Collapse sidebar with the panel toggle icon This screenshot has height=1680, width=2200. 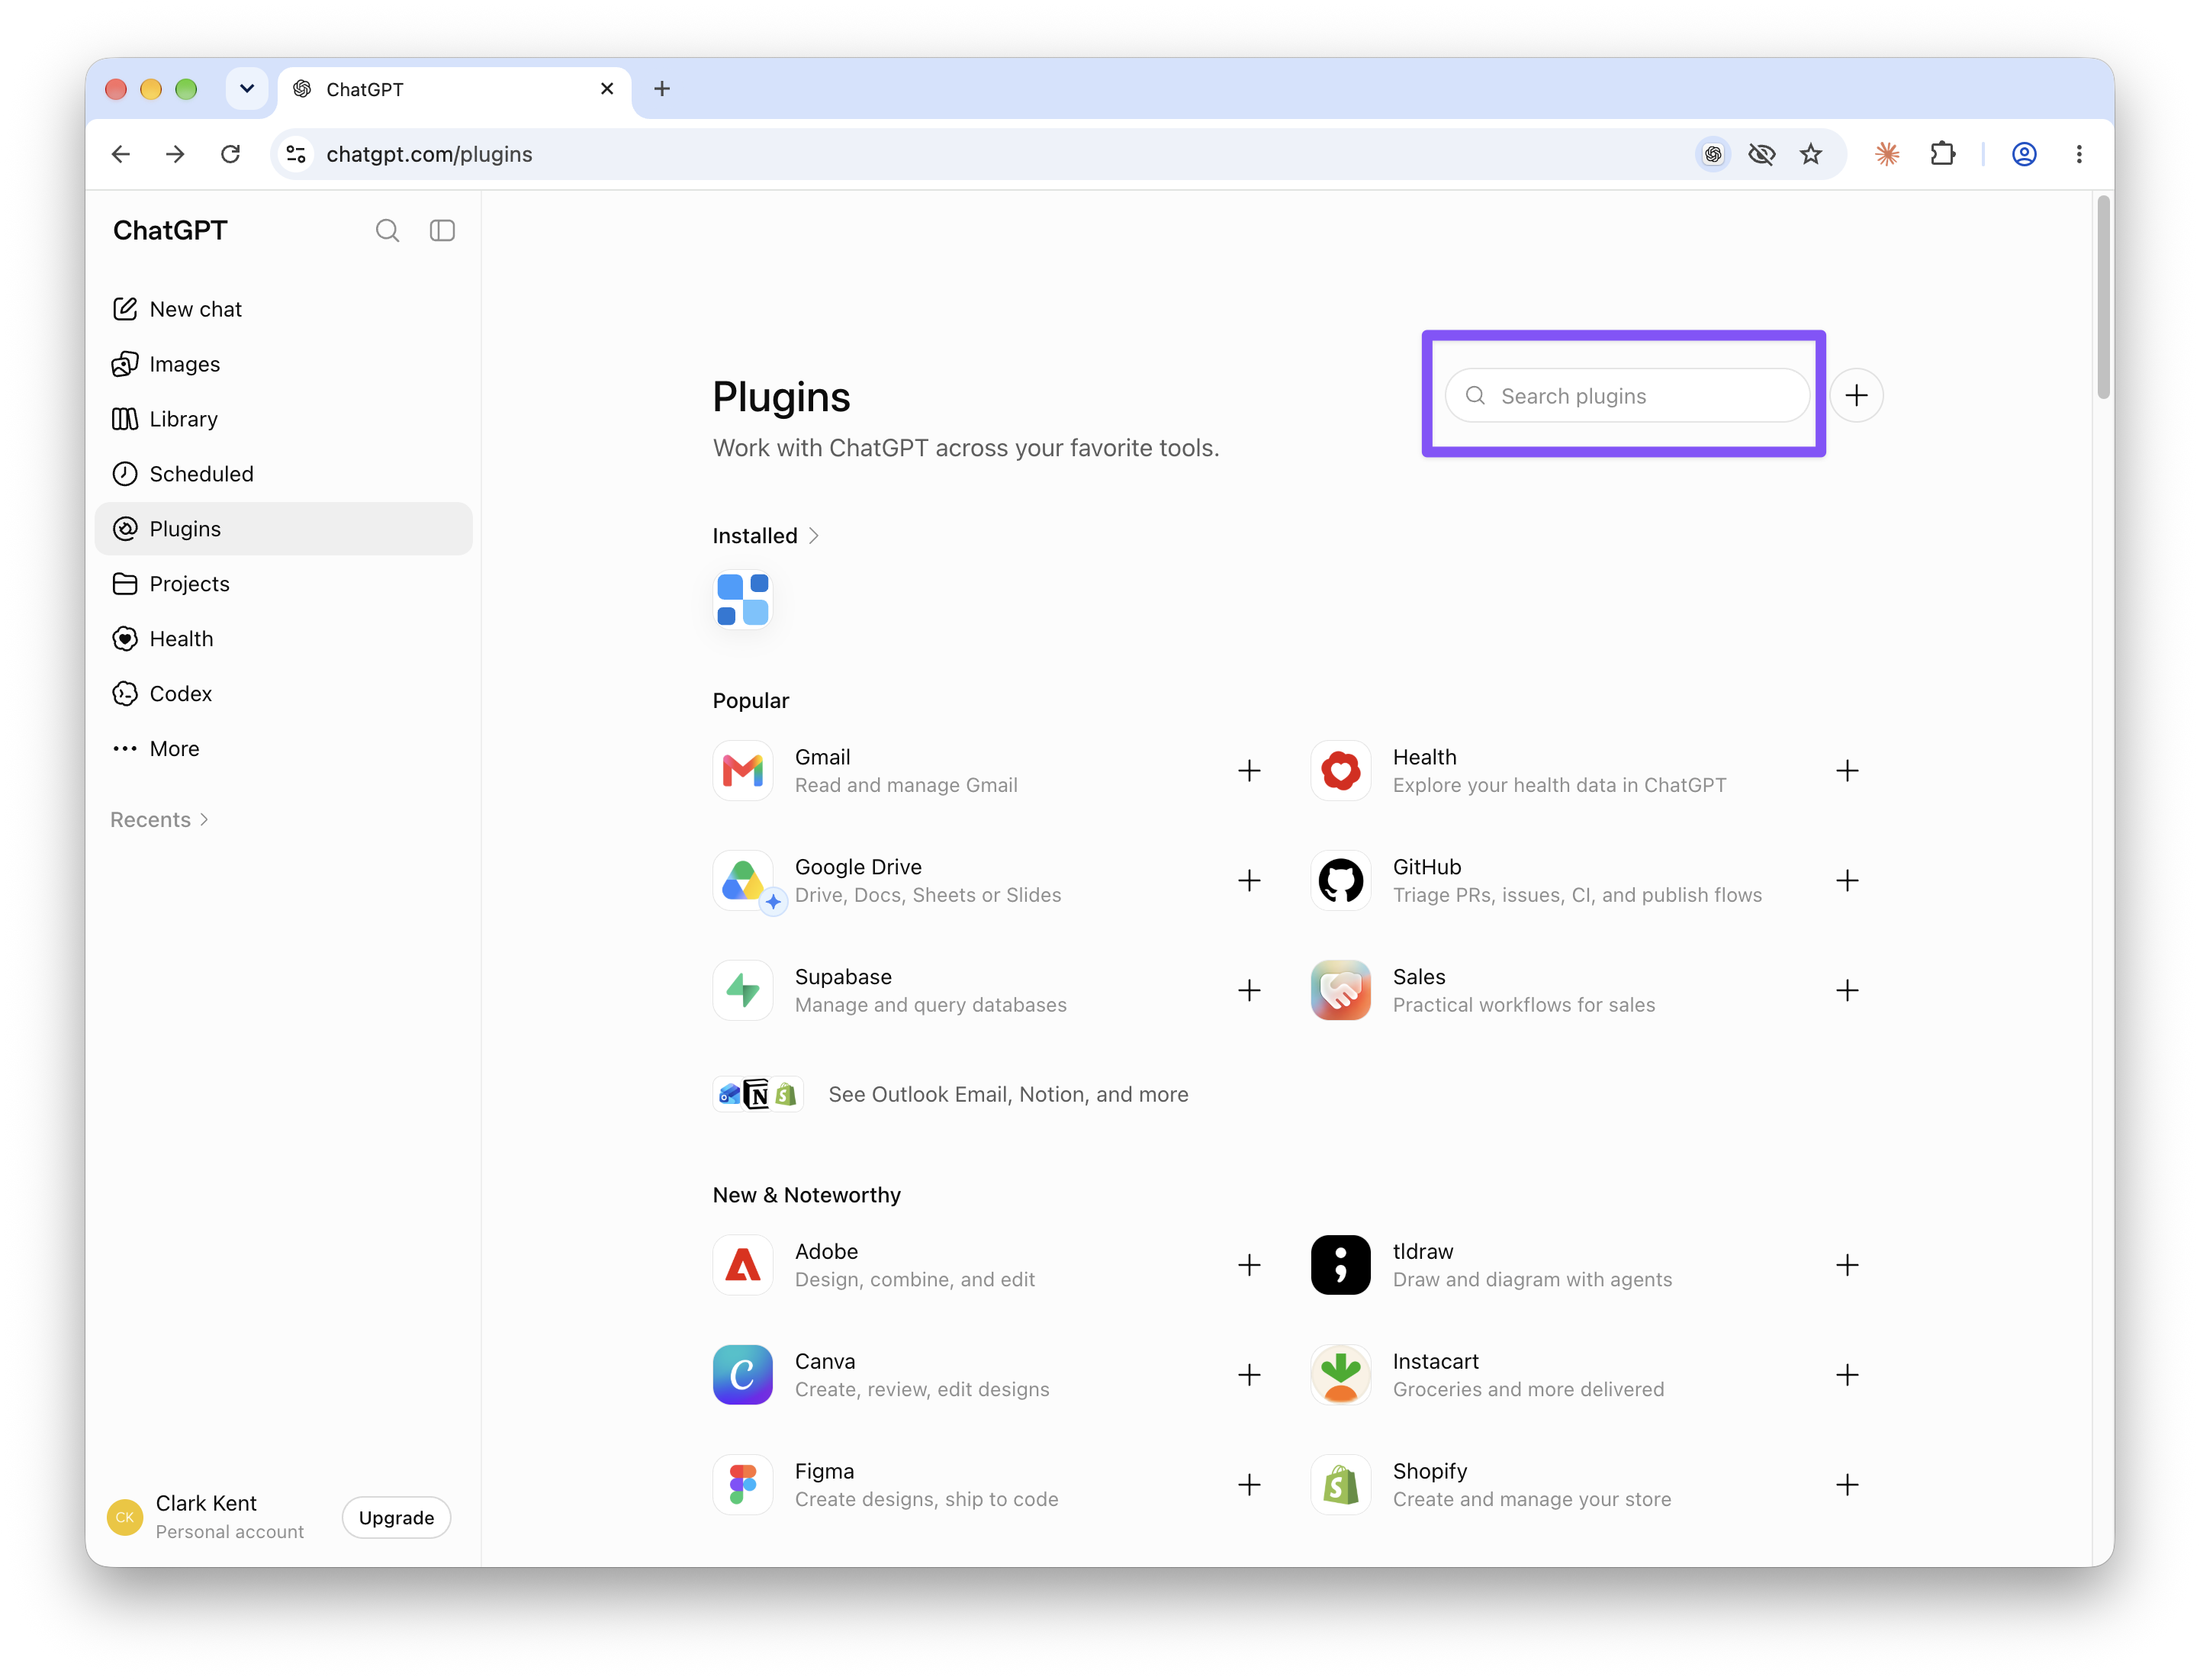pos(442,231)
